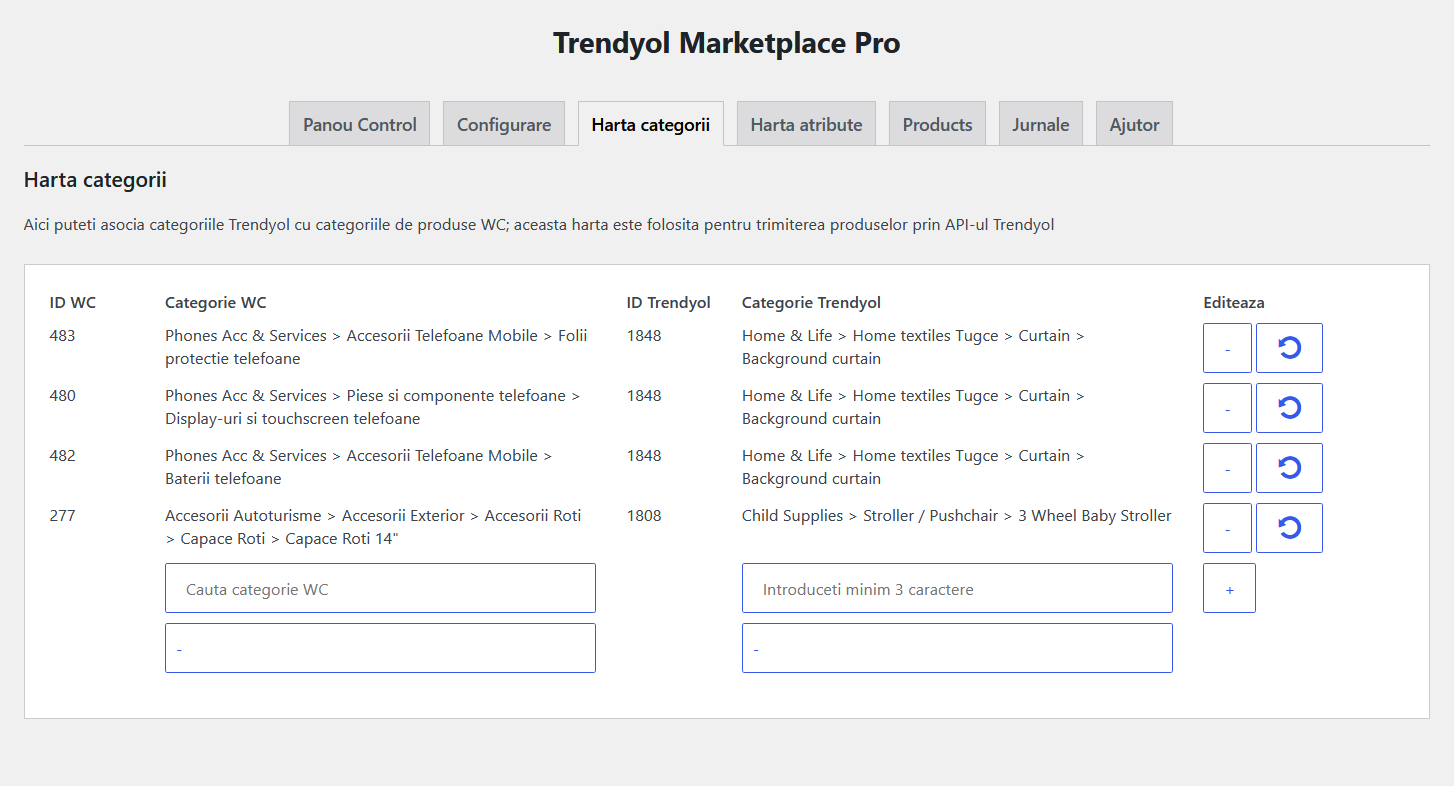Viewport: 1454px width, 786px height.
Task: Select the Harta categorii tab
Action: click(x=651, y=124)
